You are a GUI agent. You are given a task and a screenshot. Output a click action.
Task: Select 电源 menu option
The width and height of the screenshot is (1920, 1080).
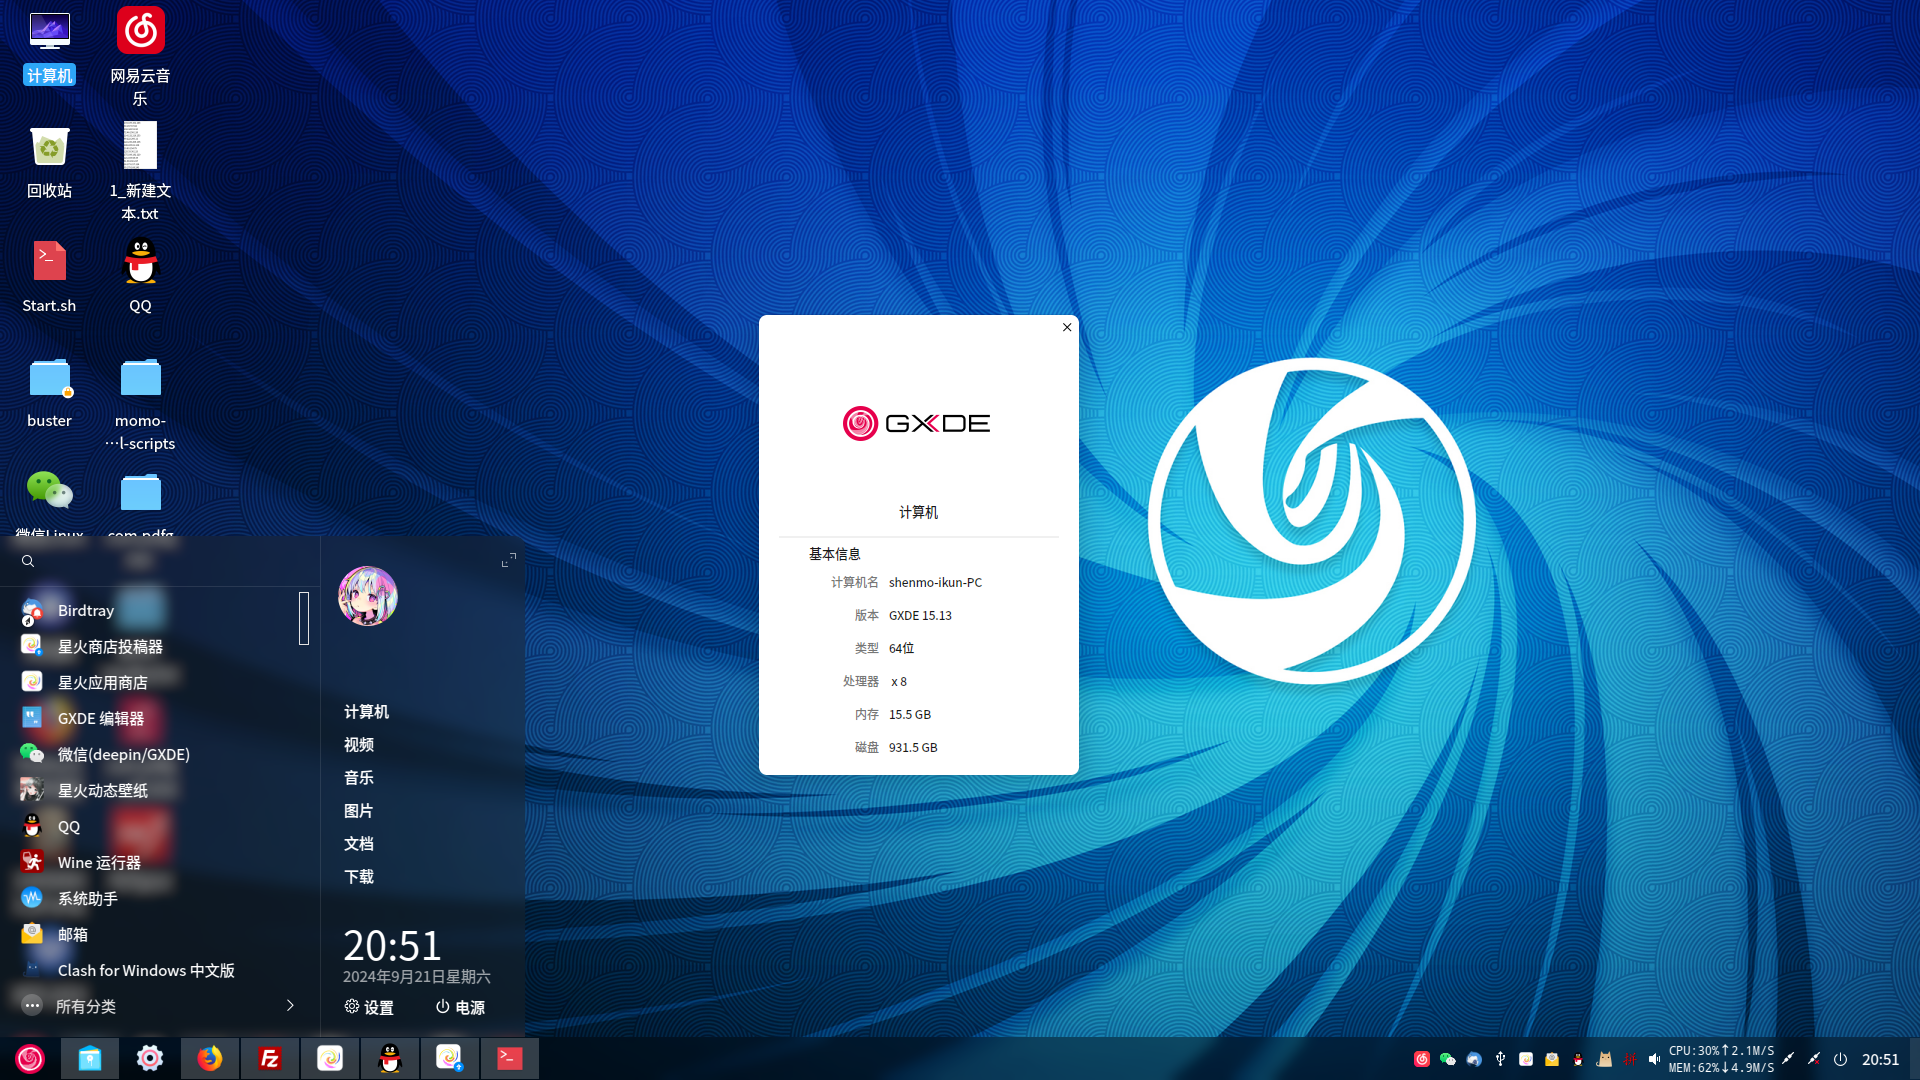pos(460,1006)
